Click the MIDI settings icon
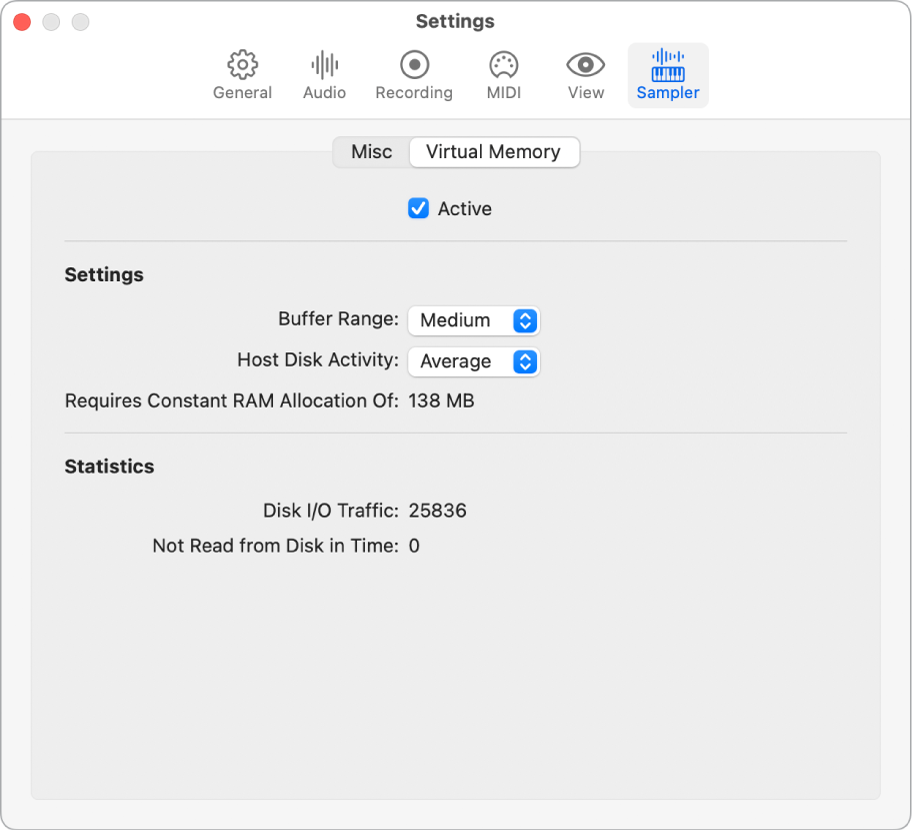This screenshot has width=912, height=830. (503, 74)
